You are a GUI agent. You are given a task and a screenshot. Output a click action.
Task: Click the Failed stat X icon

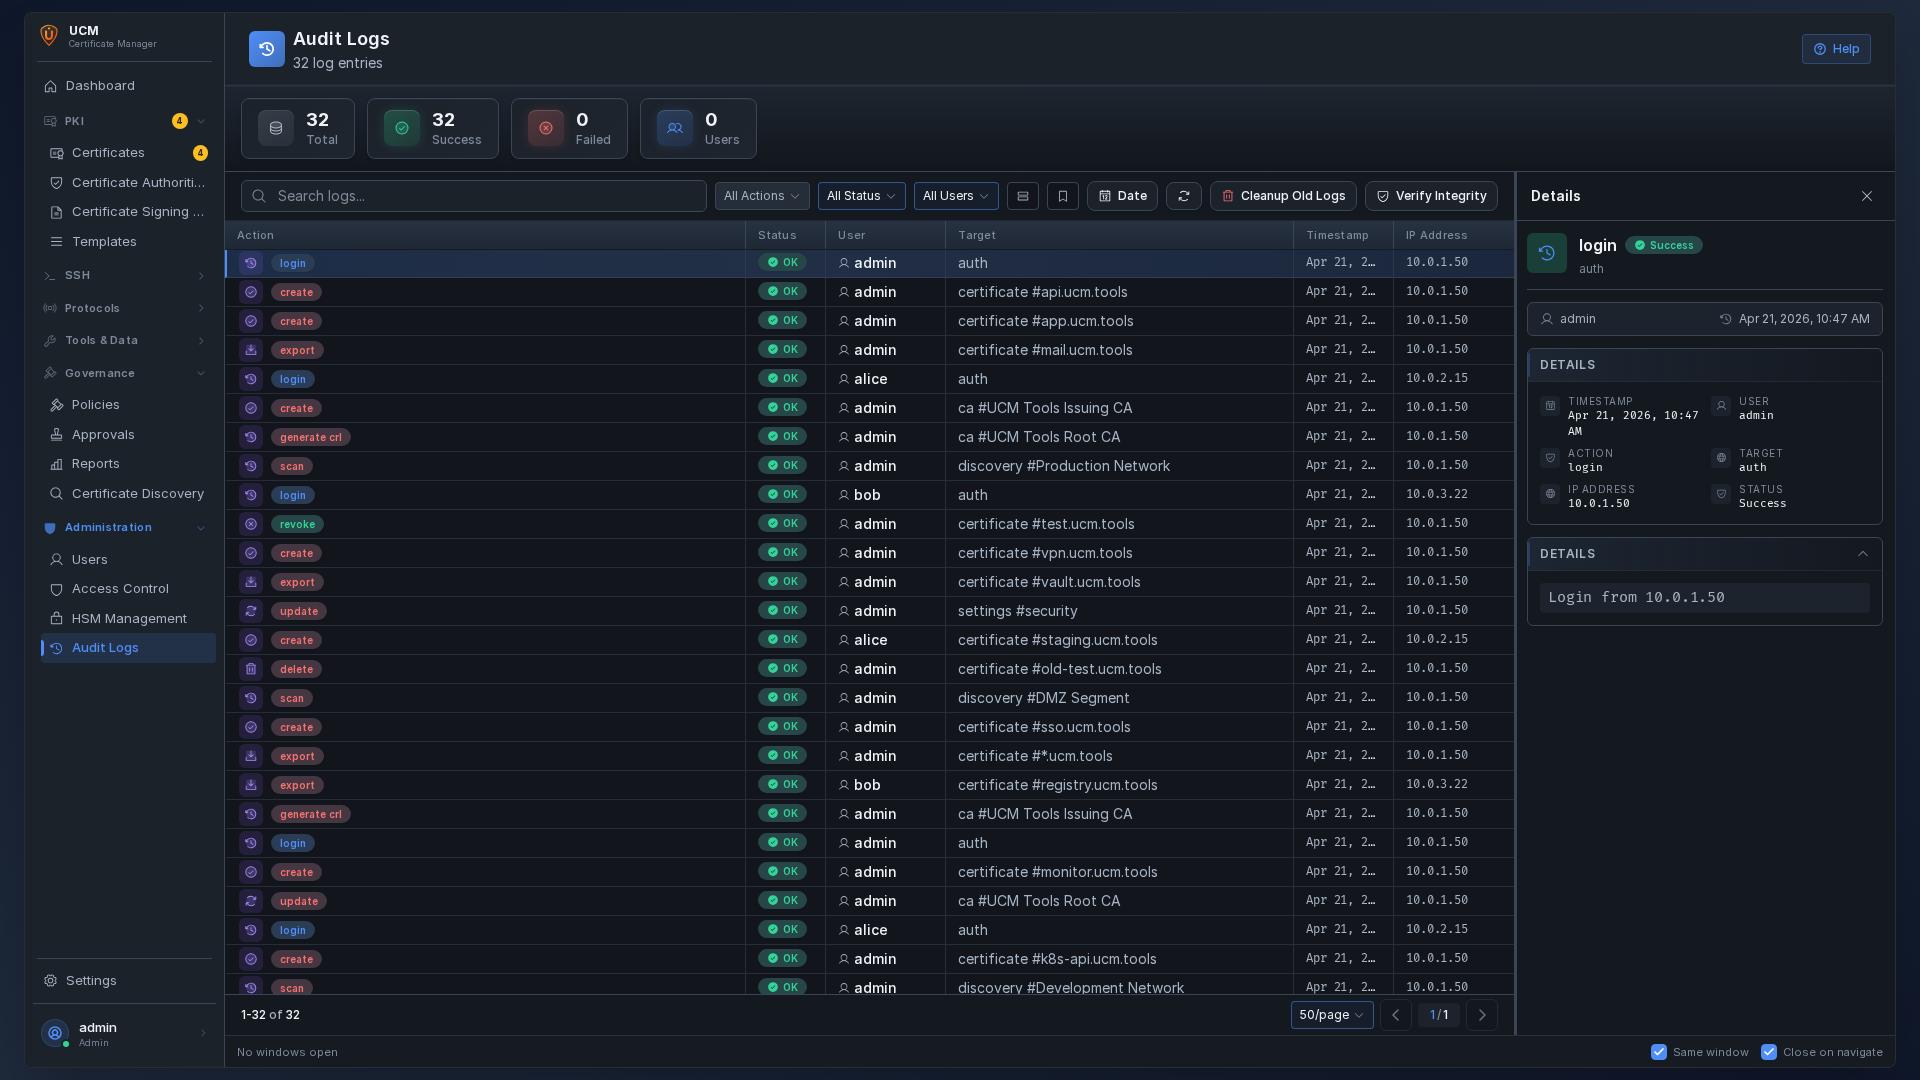[546, 128]
